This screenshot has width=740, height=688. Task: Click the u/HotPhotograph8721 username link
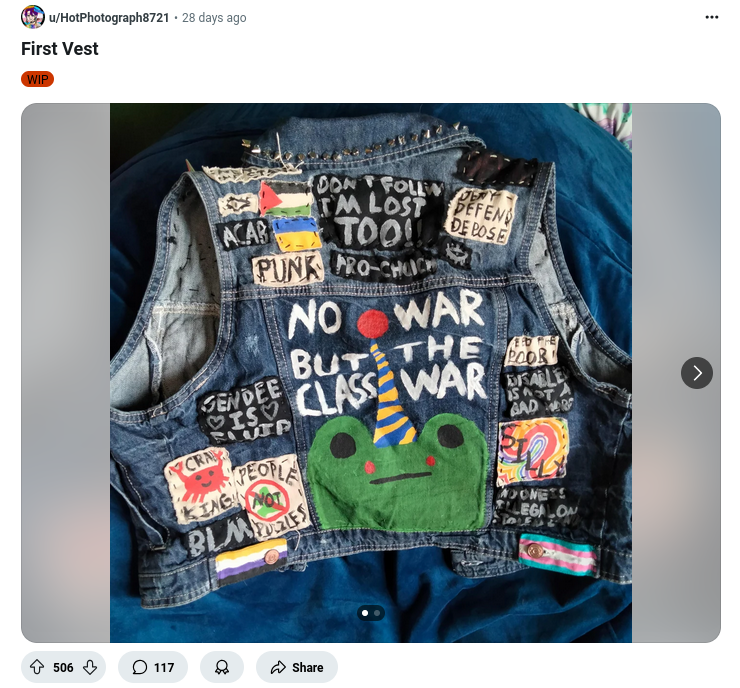[x=109, y=17]
